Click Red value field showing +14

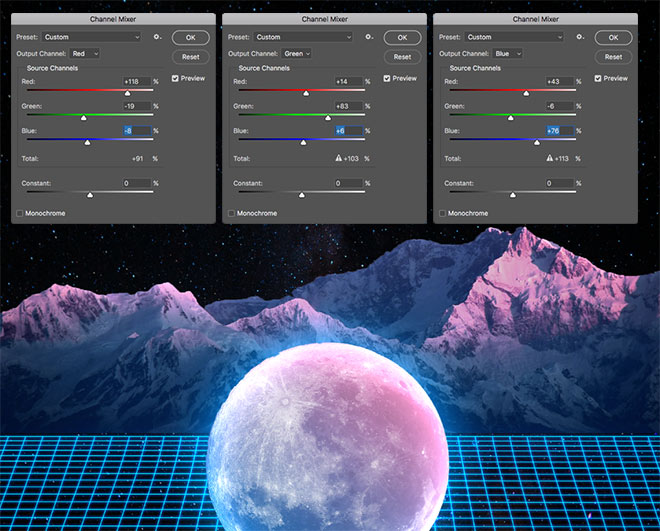pos(349,81)
